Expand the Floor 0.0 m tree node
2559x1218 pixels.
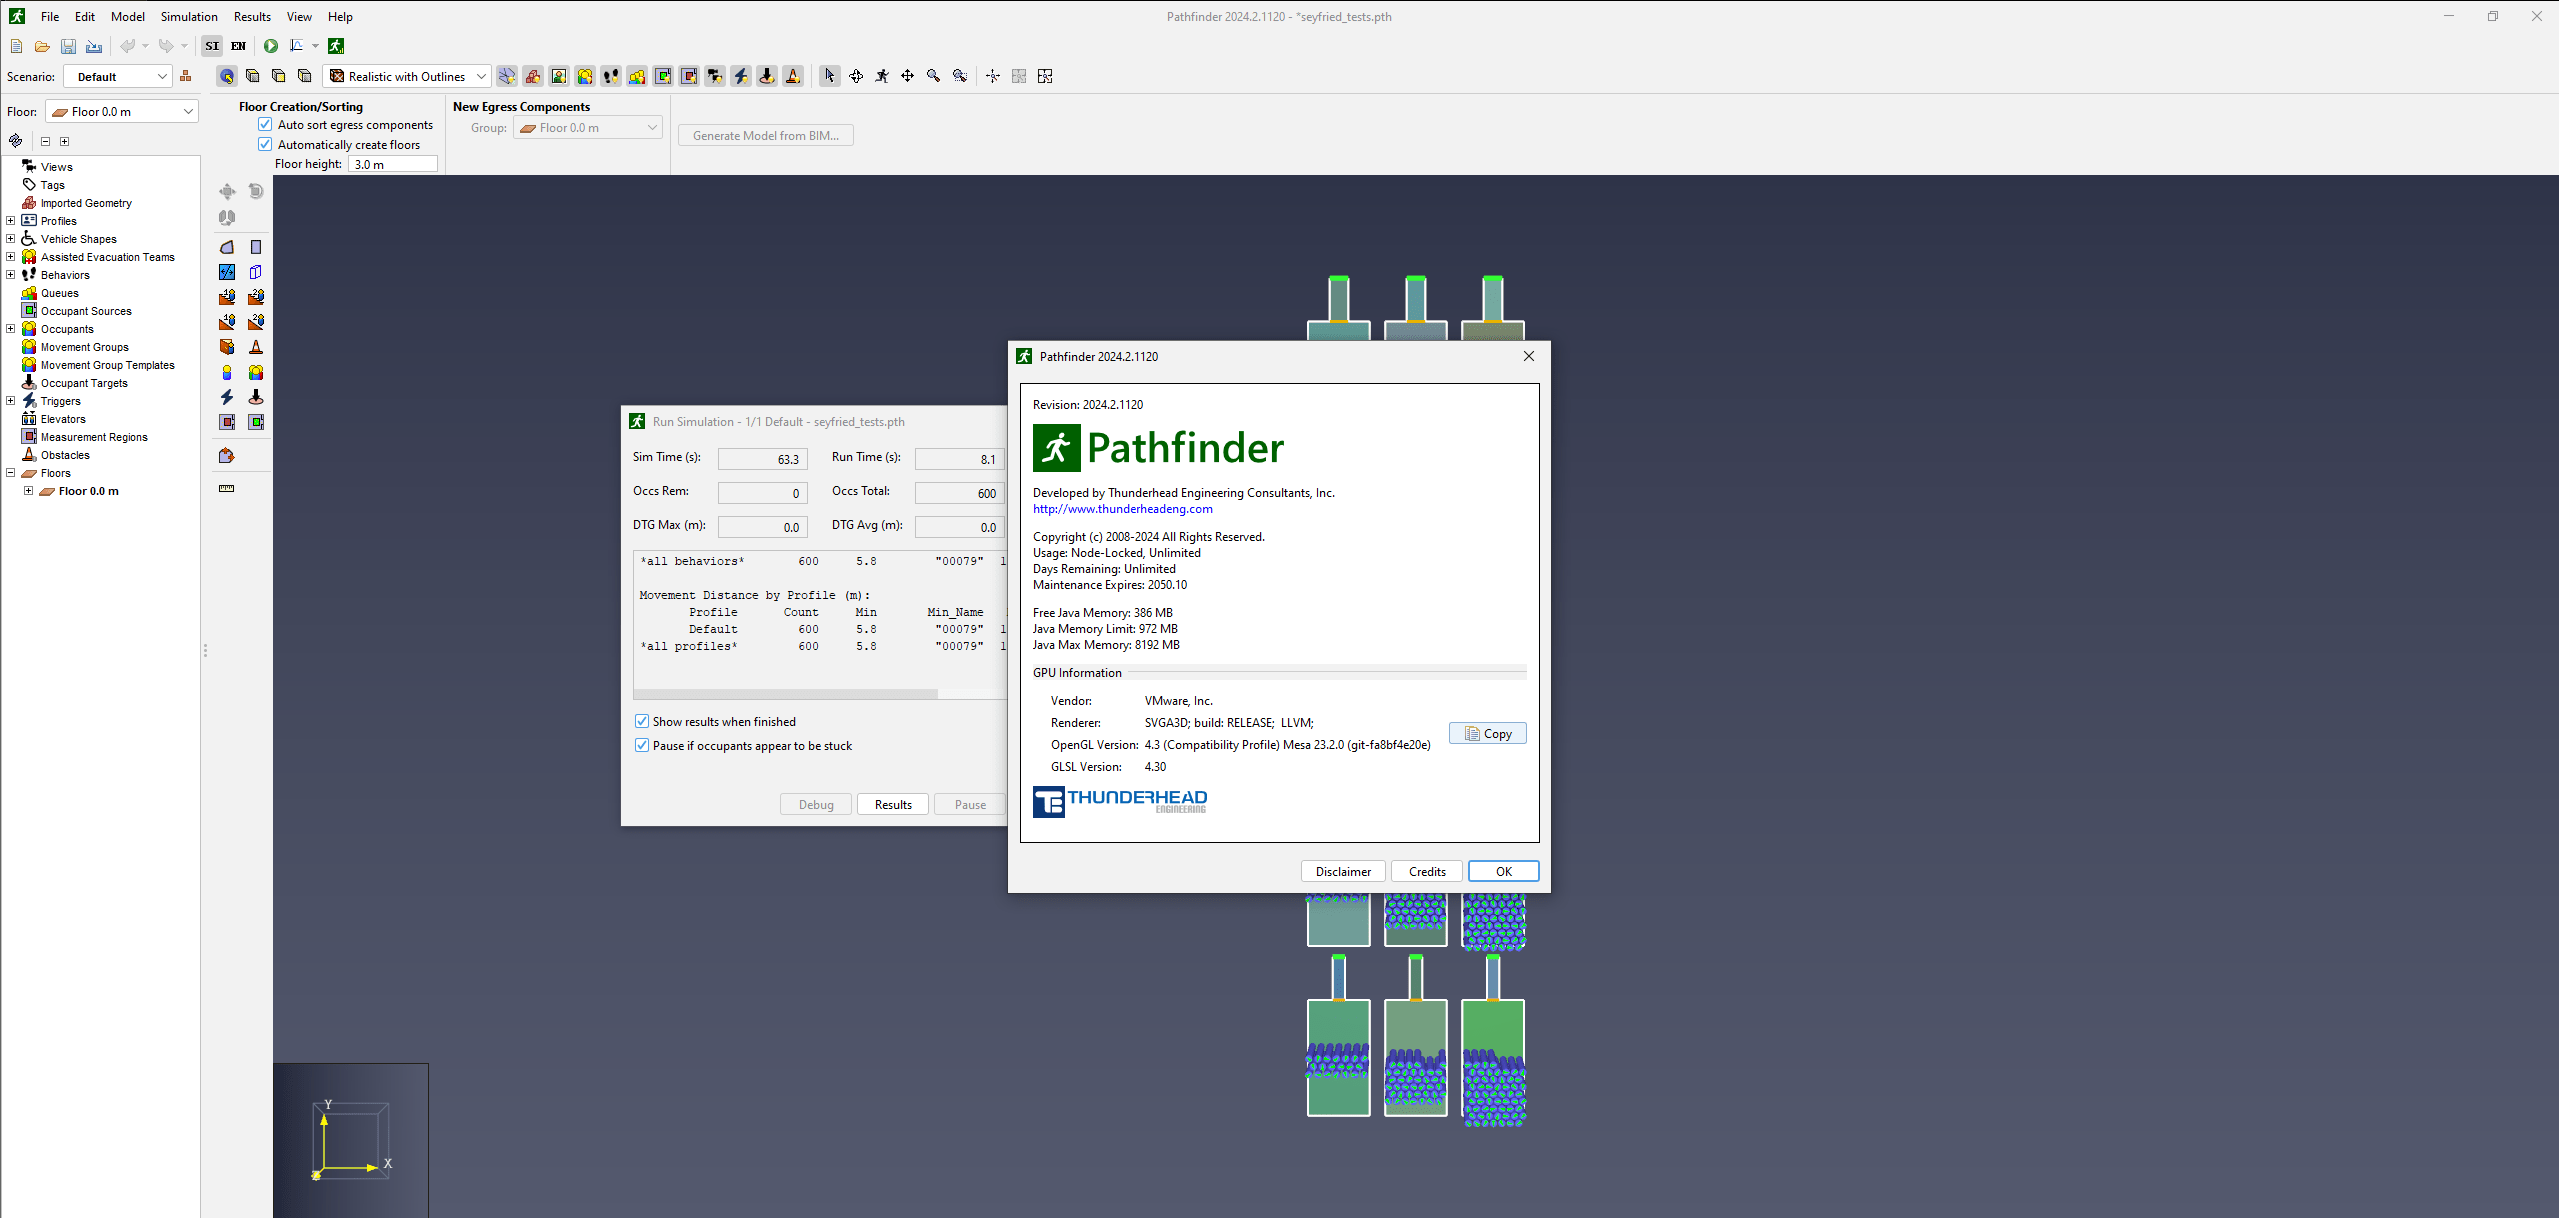(x=28, y=491)
